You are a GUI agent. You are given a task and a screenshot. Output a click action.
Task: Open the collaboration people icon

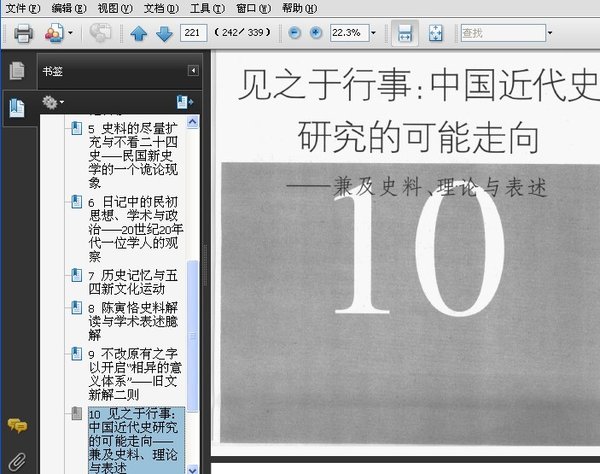[x=54, y=33]
